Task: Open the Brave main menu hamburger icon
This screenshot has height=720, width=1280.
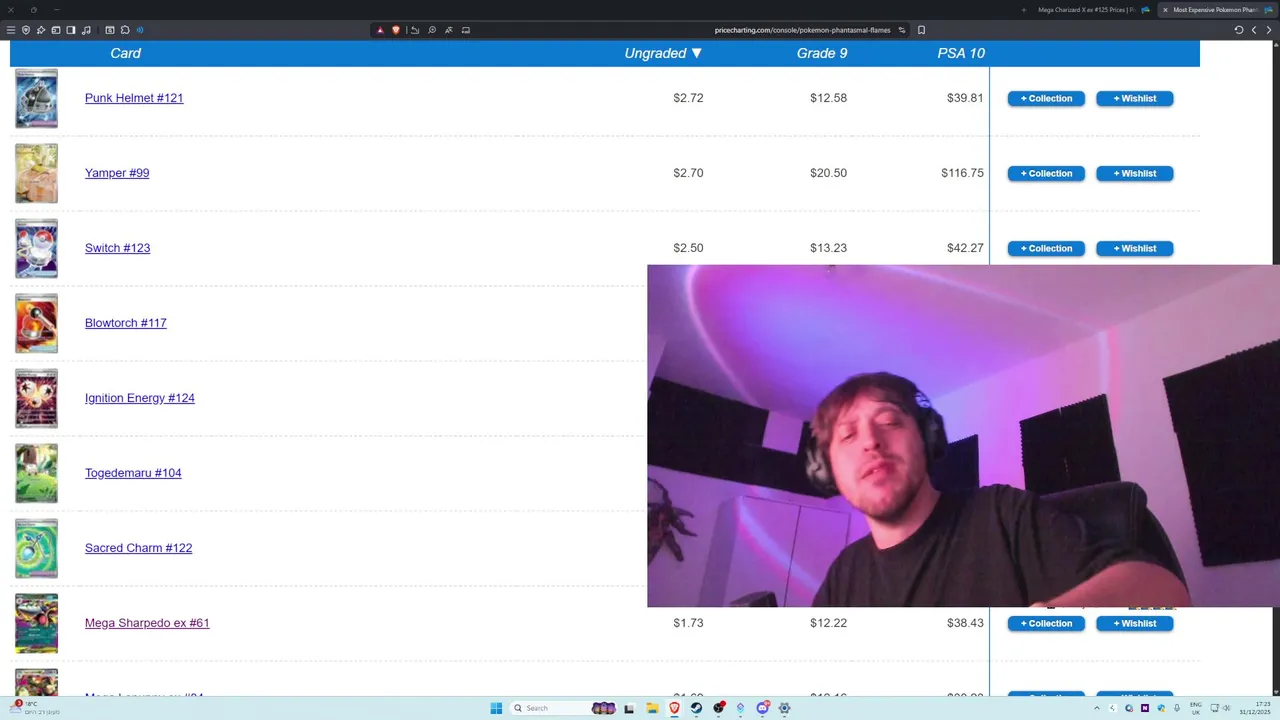Action: pos(11,30)
